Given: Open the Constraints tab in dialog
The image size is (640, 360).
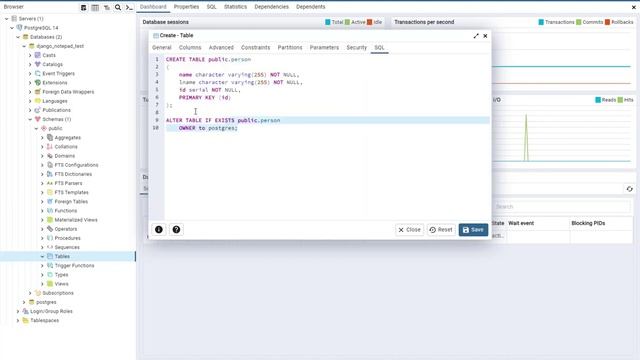Looking at the screenshot, I should 256,48.
